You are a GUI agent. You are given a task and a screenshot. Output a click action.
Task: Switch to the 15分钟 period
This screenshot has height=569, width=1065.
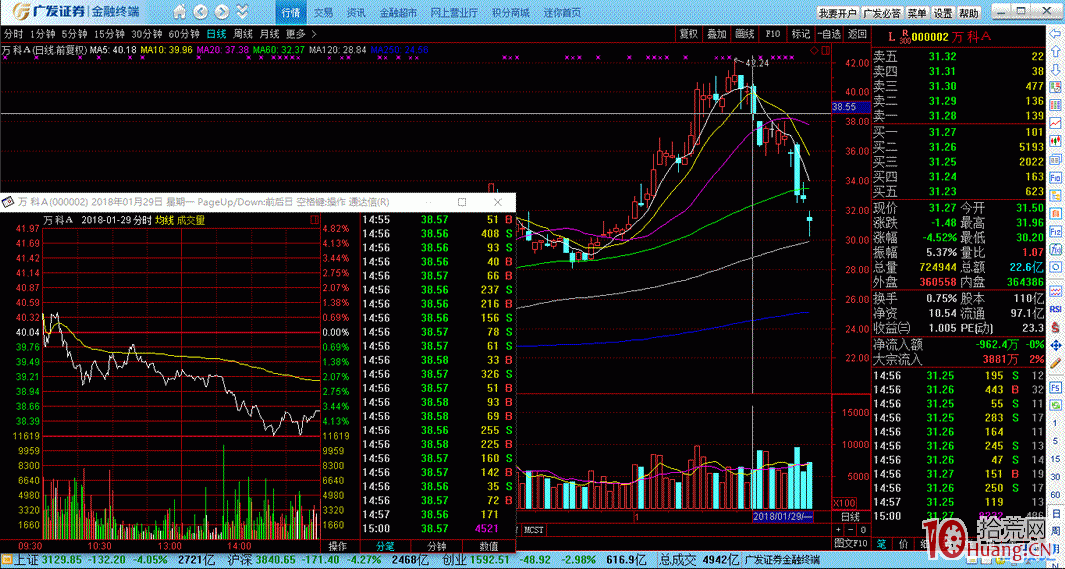tap(109, 34)
